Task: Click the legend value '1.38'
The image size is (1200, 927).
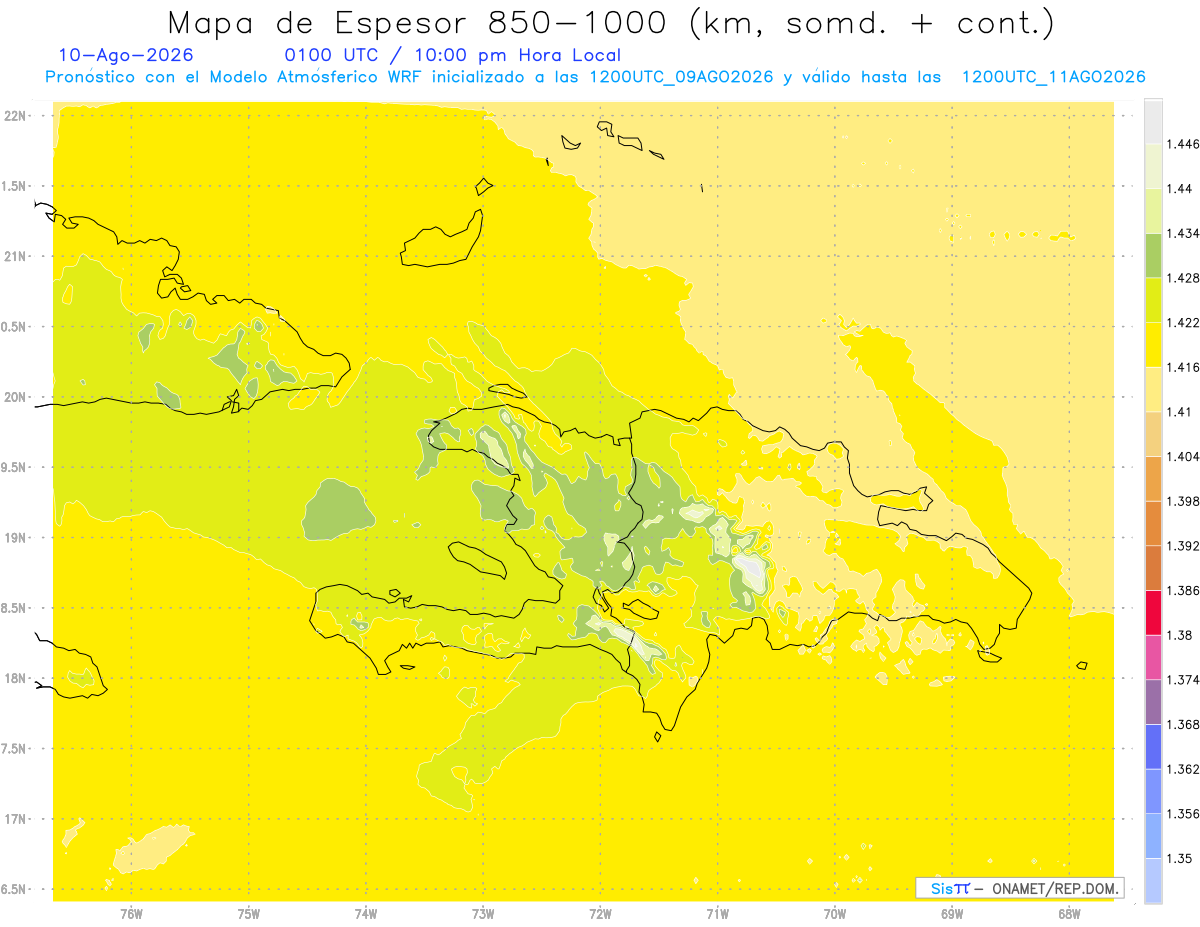Action: point(1180,635)
